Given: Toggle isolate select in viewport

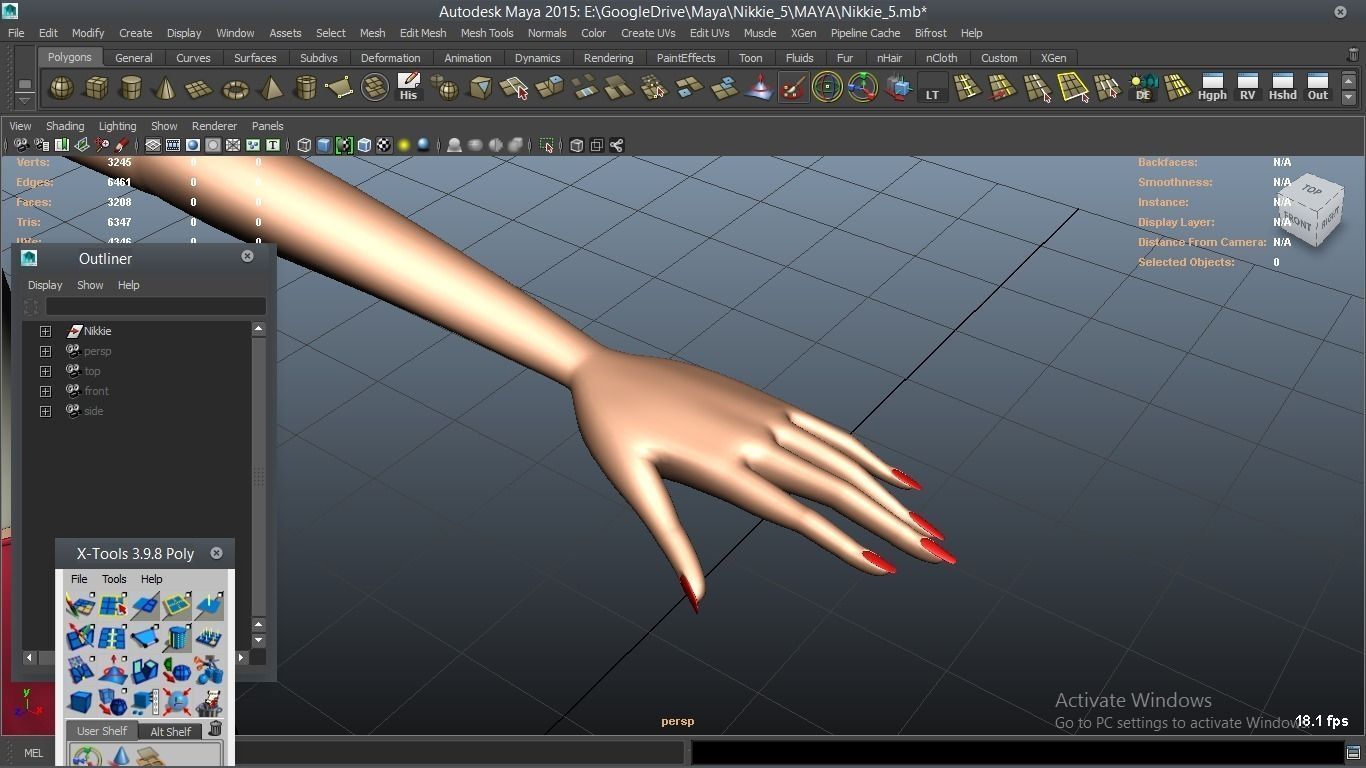Looking at the screenshot, I should tap(546, 145).
